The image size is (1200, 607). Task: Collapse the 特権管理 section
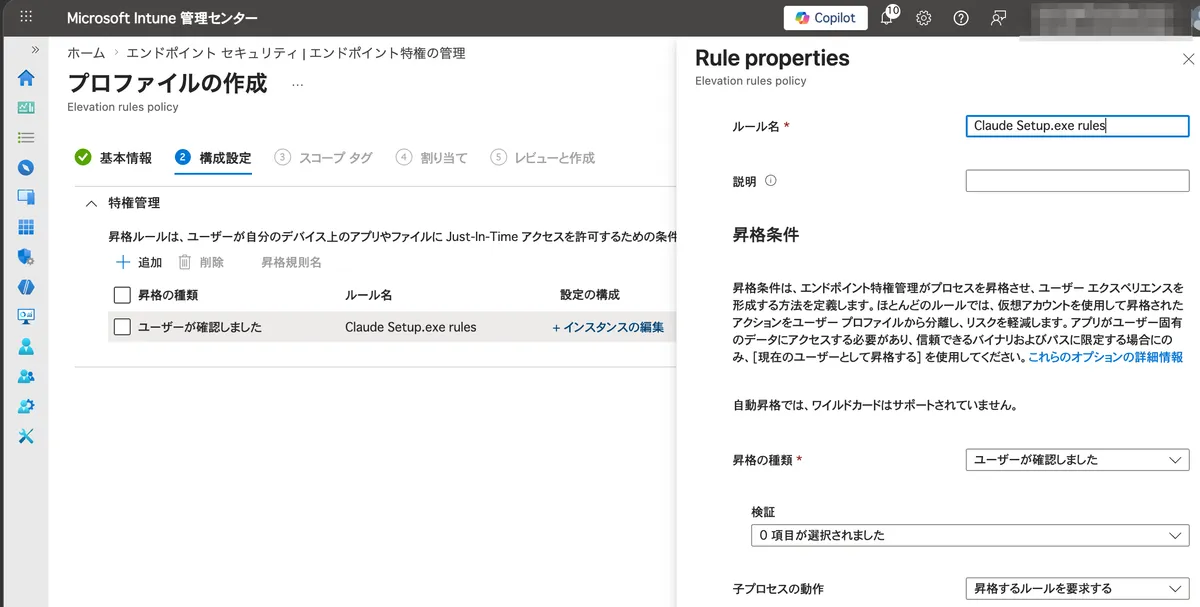point(92,203)
